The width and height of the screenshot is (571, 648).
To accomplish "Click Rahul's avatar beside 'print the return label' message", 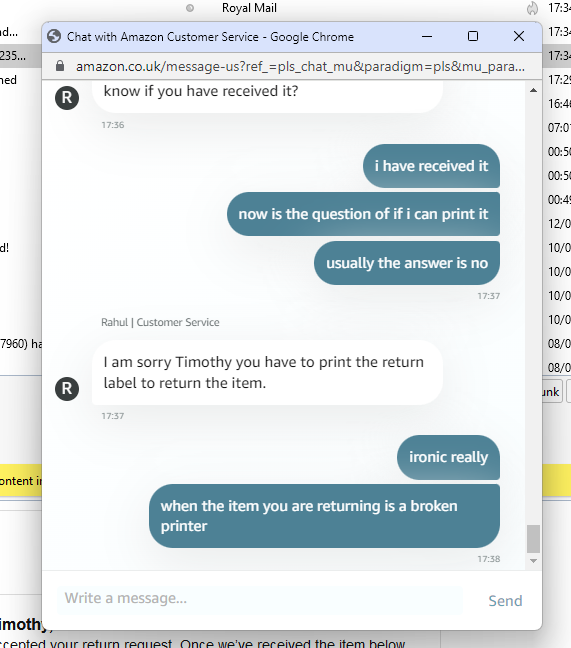I will click(x=67, y=389).
